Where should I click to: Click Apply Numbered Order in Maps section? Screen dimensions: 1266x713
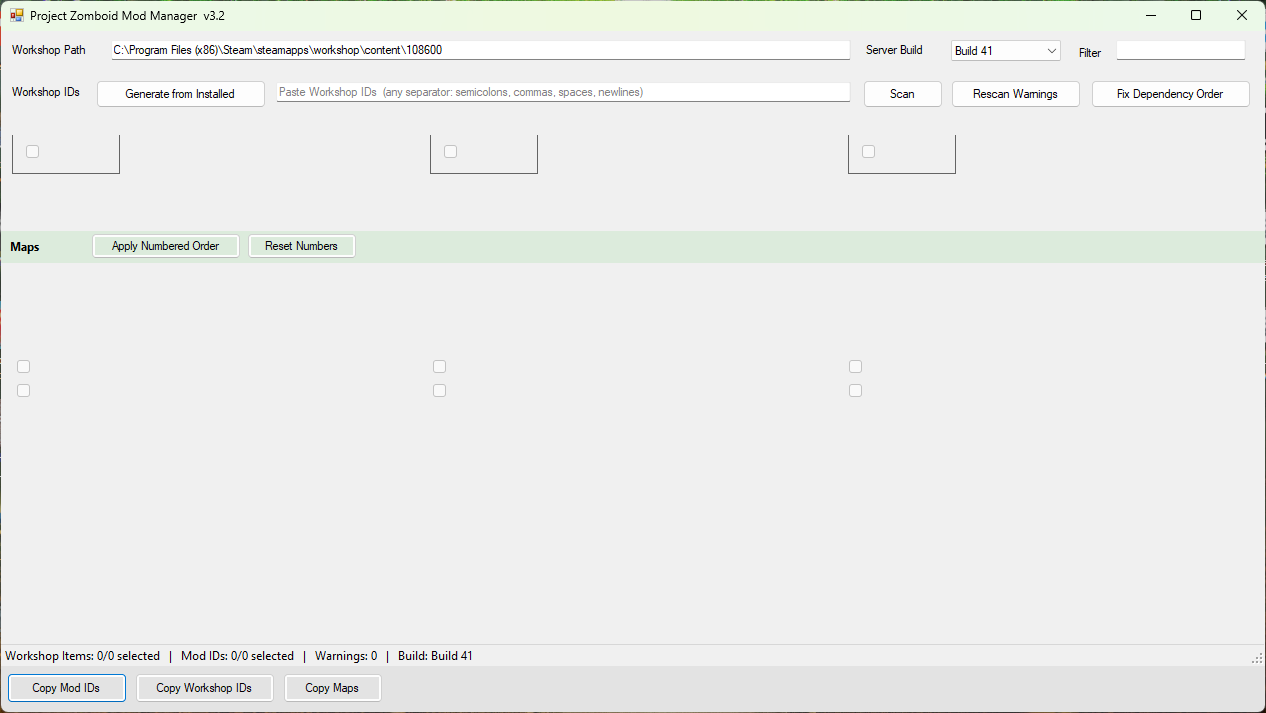[x=165, y=246]
